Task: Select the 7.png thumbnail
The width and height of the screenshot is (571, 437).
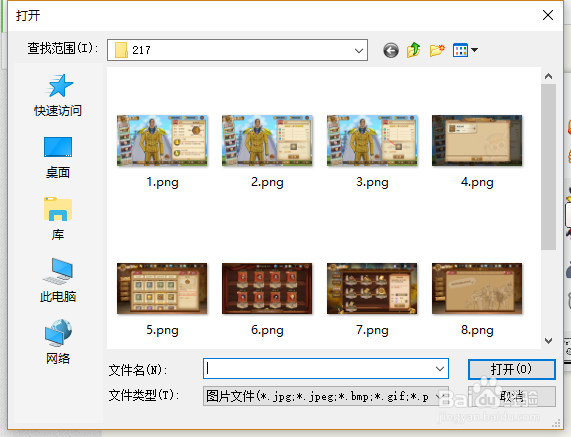Action: click(372, 288)
